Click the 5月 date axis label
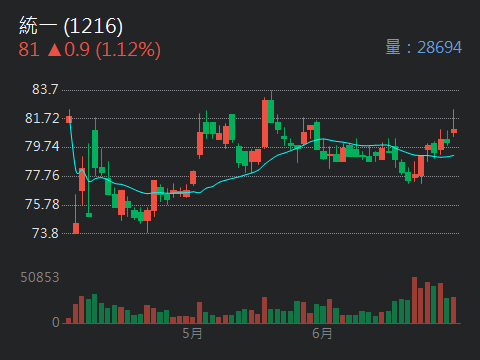The image size is (480, 360). tap(192, 333)
